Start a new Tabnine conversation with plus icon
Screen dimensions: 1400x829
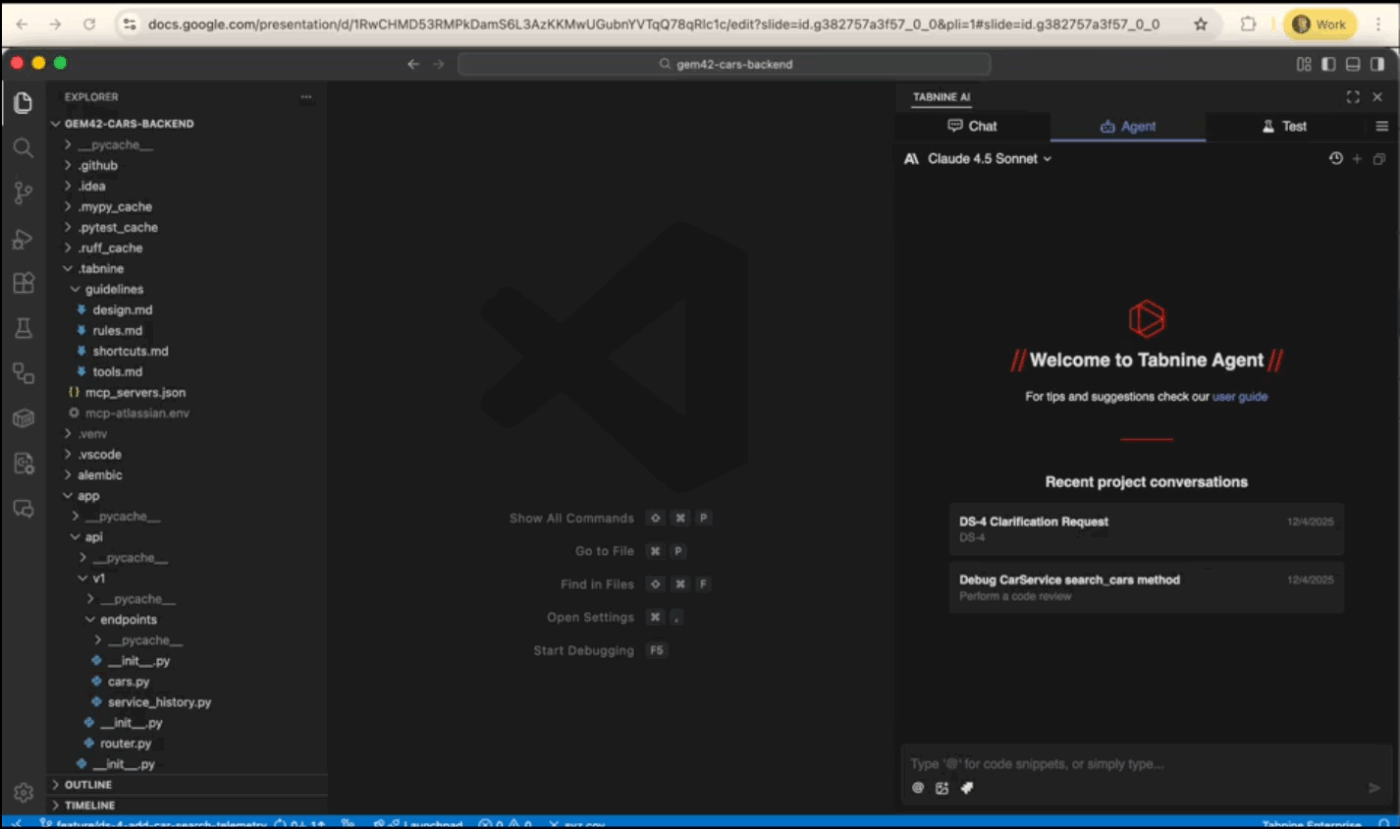[x=1357, y=158]
